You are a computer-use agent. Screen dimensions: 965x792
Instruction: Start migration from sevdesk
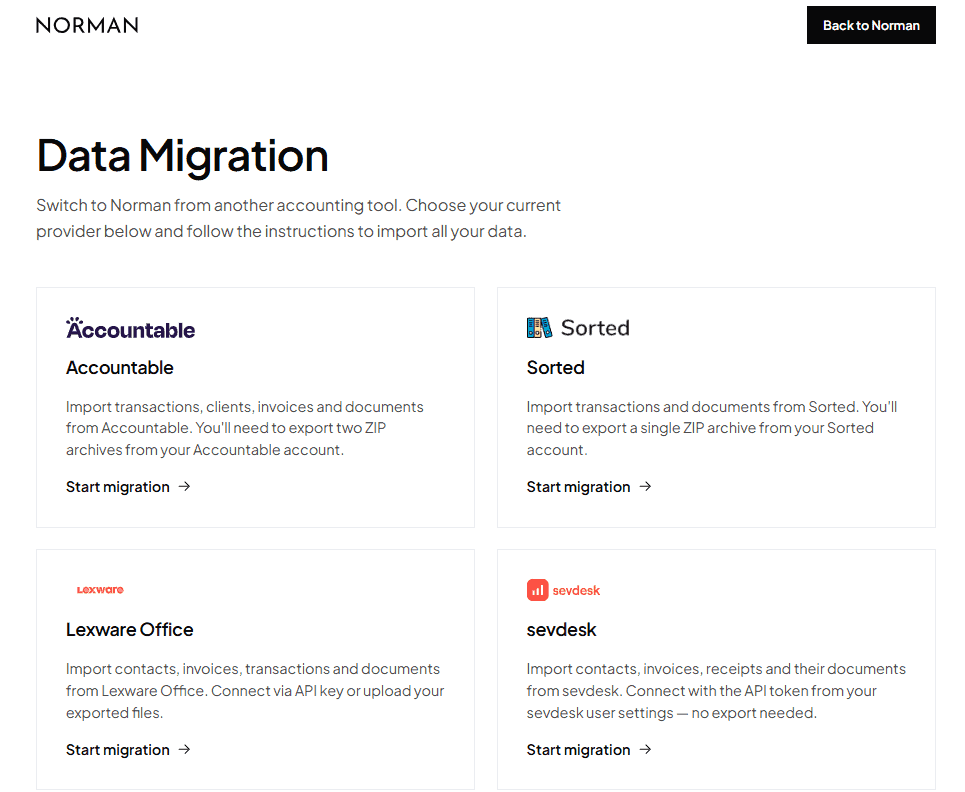(x=589, y=750)
